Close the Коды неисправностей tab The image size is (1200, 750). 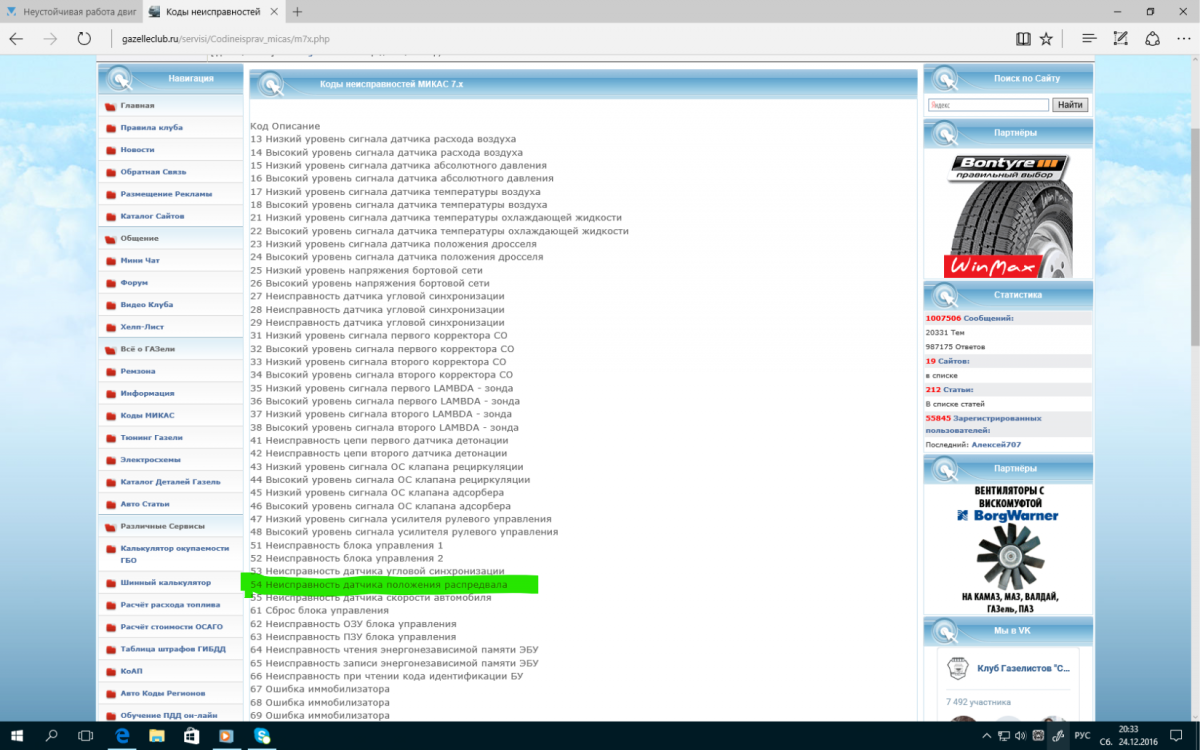tap(272, 12)
